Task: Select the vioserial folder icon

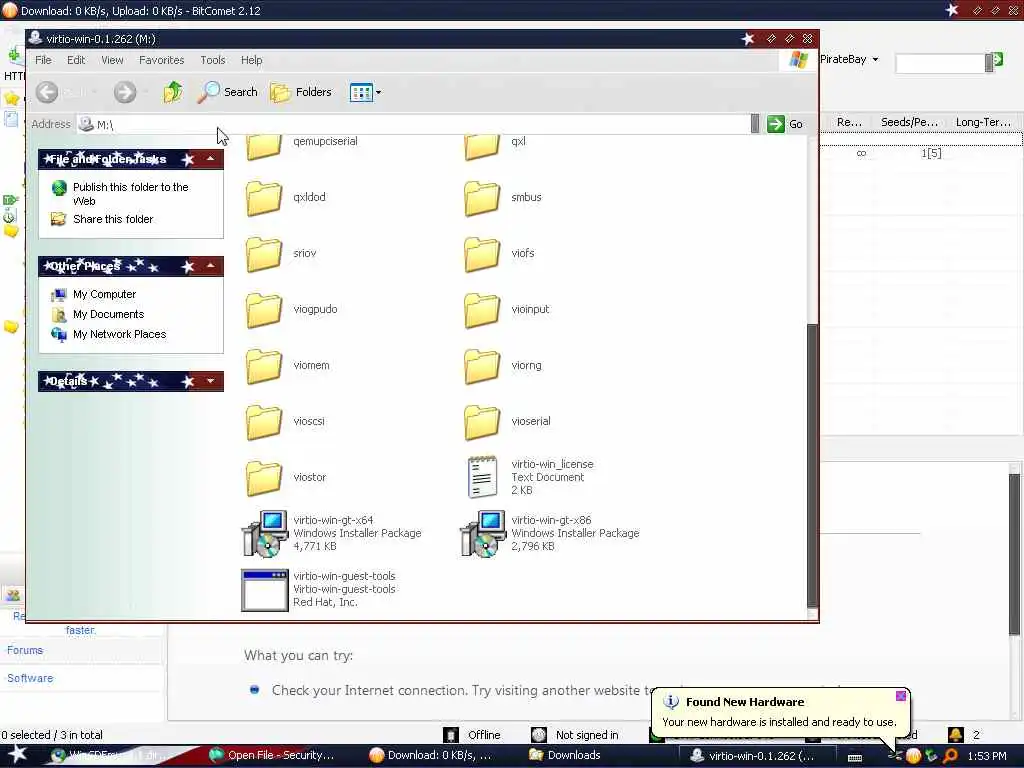Action: click(x=481, y=423)
